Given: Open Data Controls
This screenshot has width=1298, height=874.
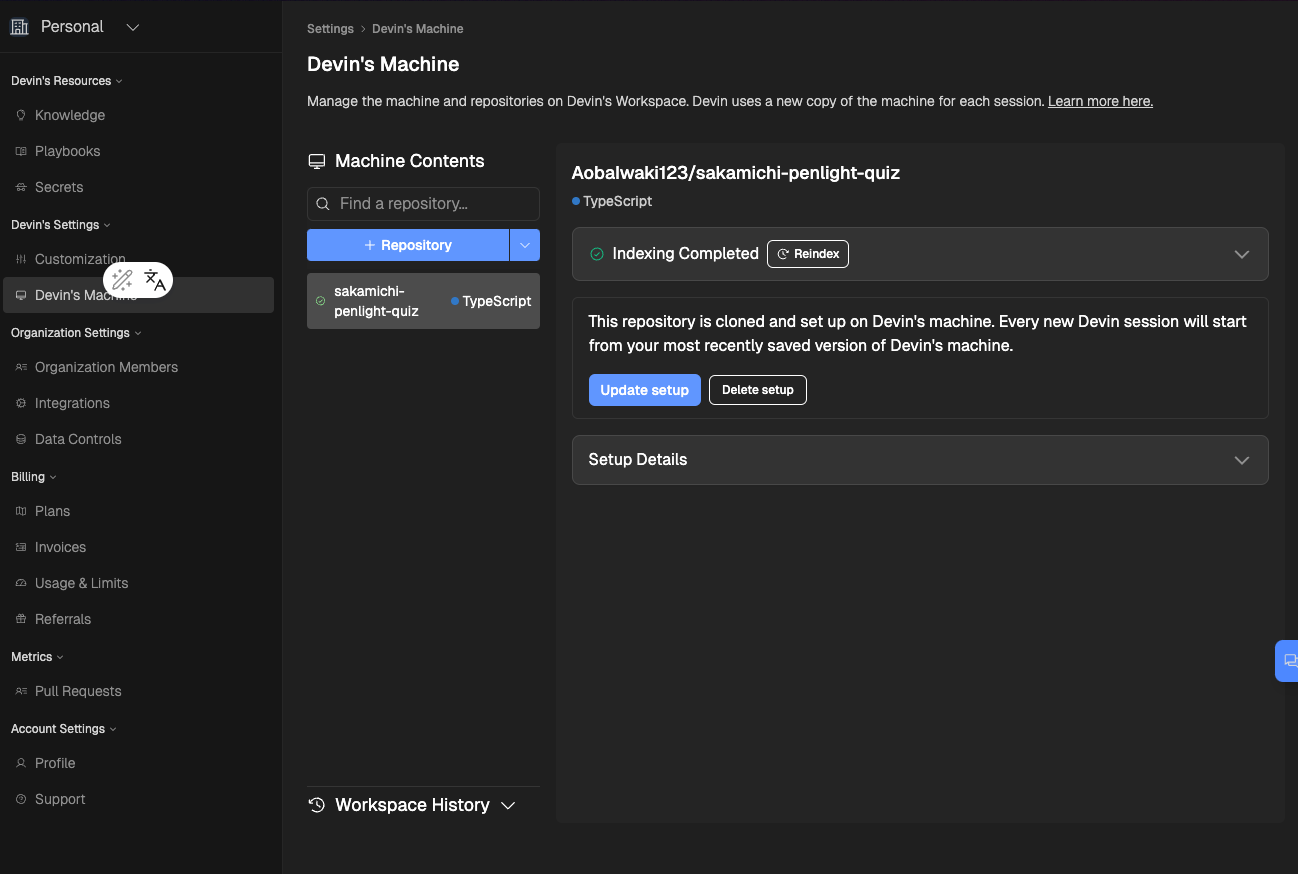Looking at the screenshot, I should pos(78,439).
